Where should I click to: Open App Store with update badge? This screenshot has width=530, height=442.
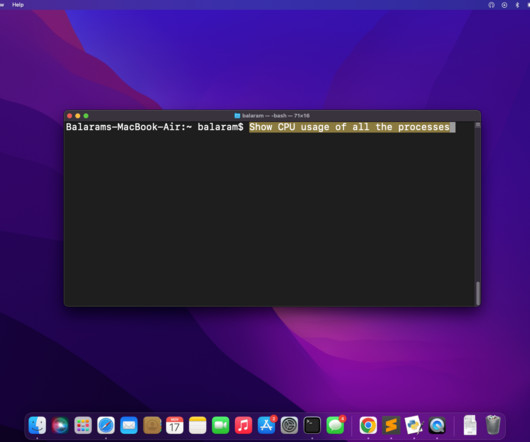coord(266,425)
